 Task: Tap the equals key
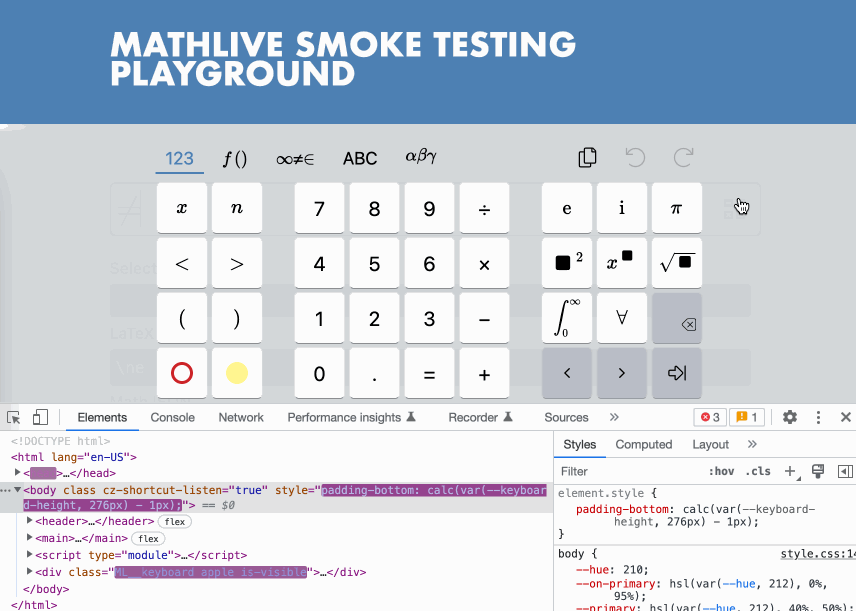429,373
